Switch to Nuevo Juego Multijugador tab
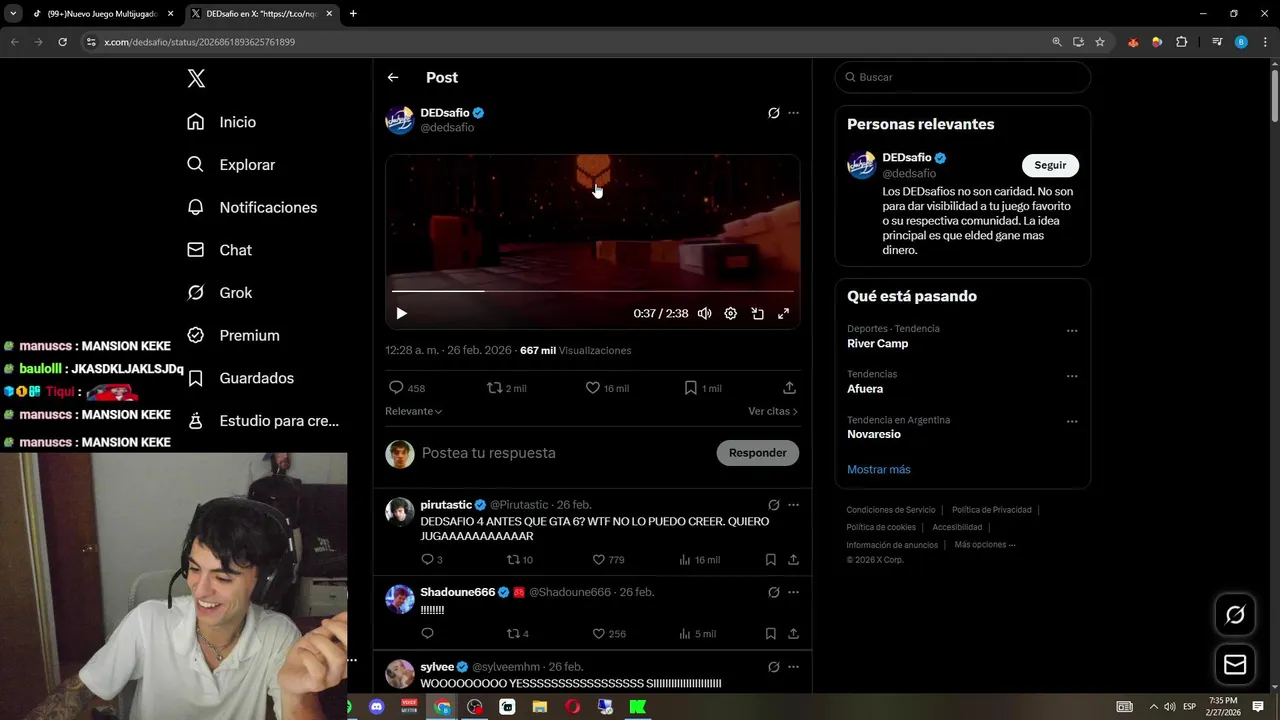The height and width of the screenshot is (720, 1280). point(101,14)
